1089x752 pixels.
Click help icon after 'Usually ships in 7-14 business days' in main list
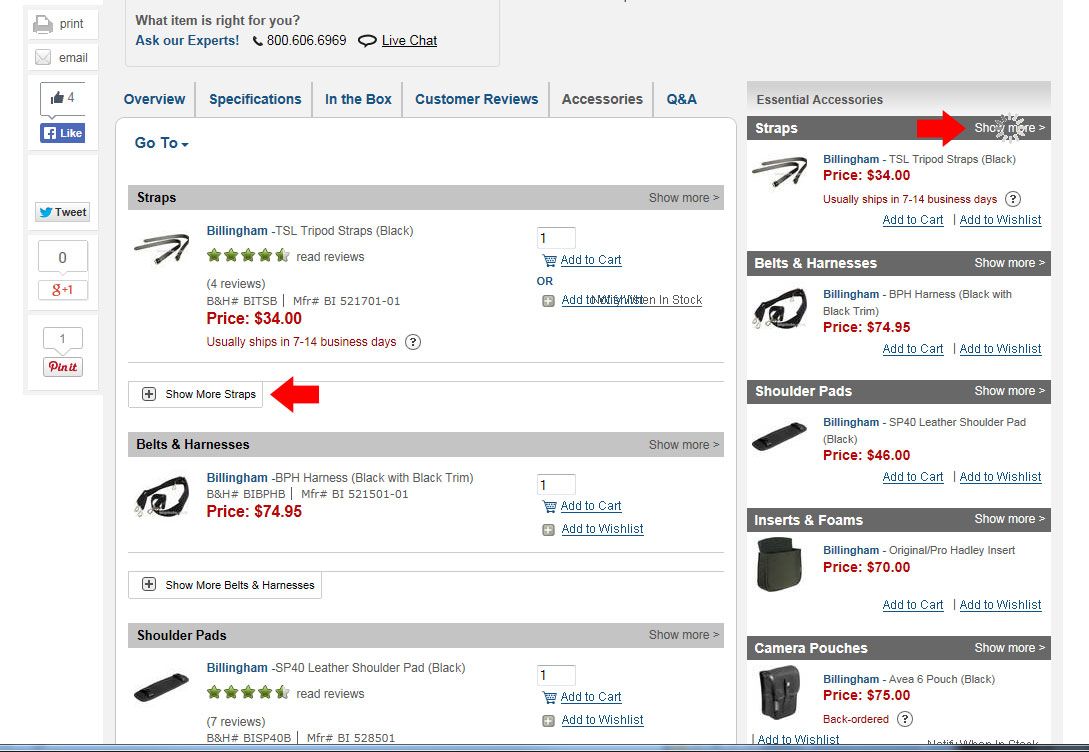click(413, 342)
